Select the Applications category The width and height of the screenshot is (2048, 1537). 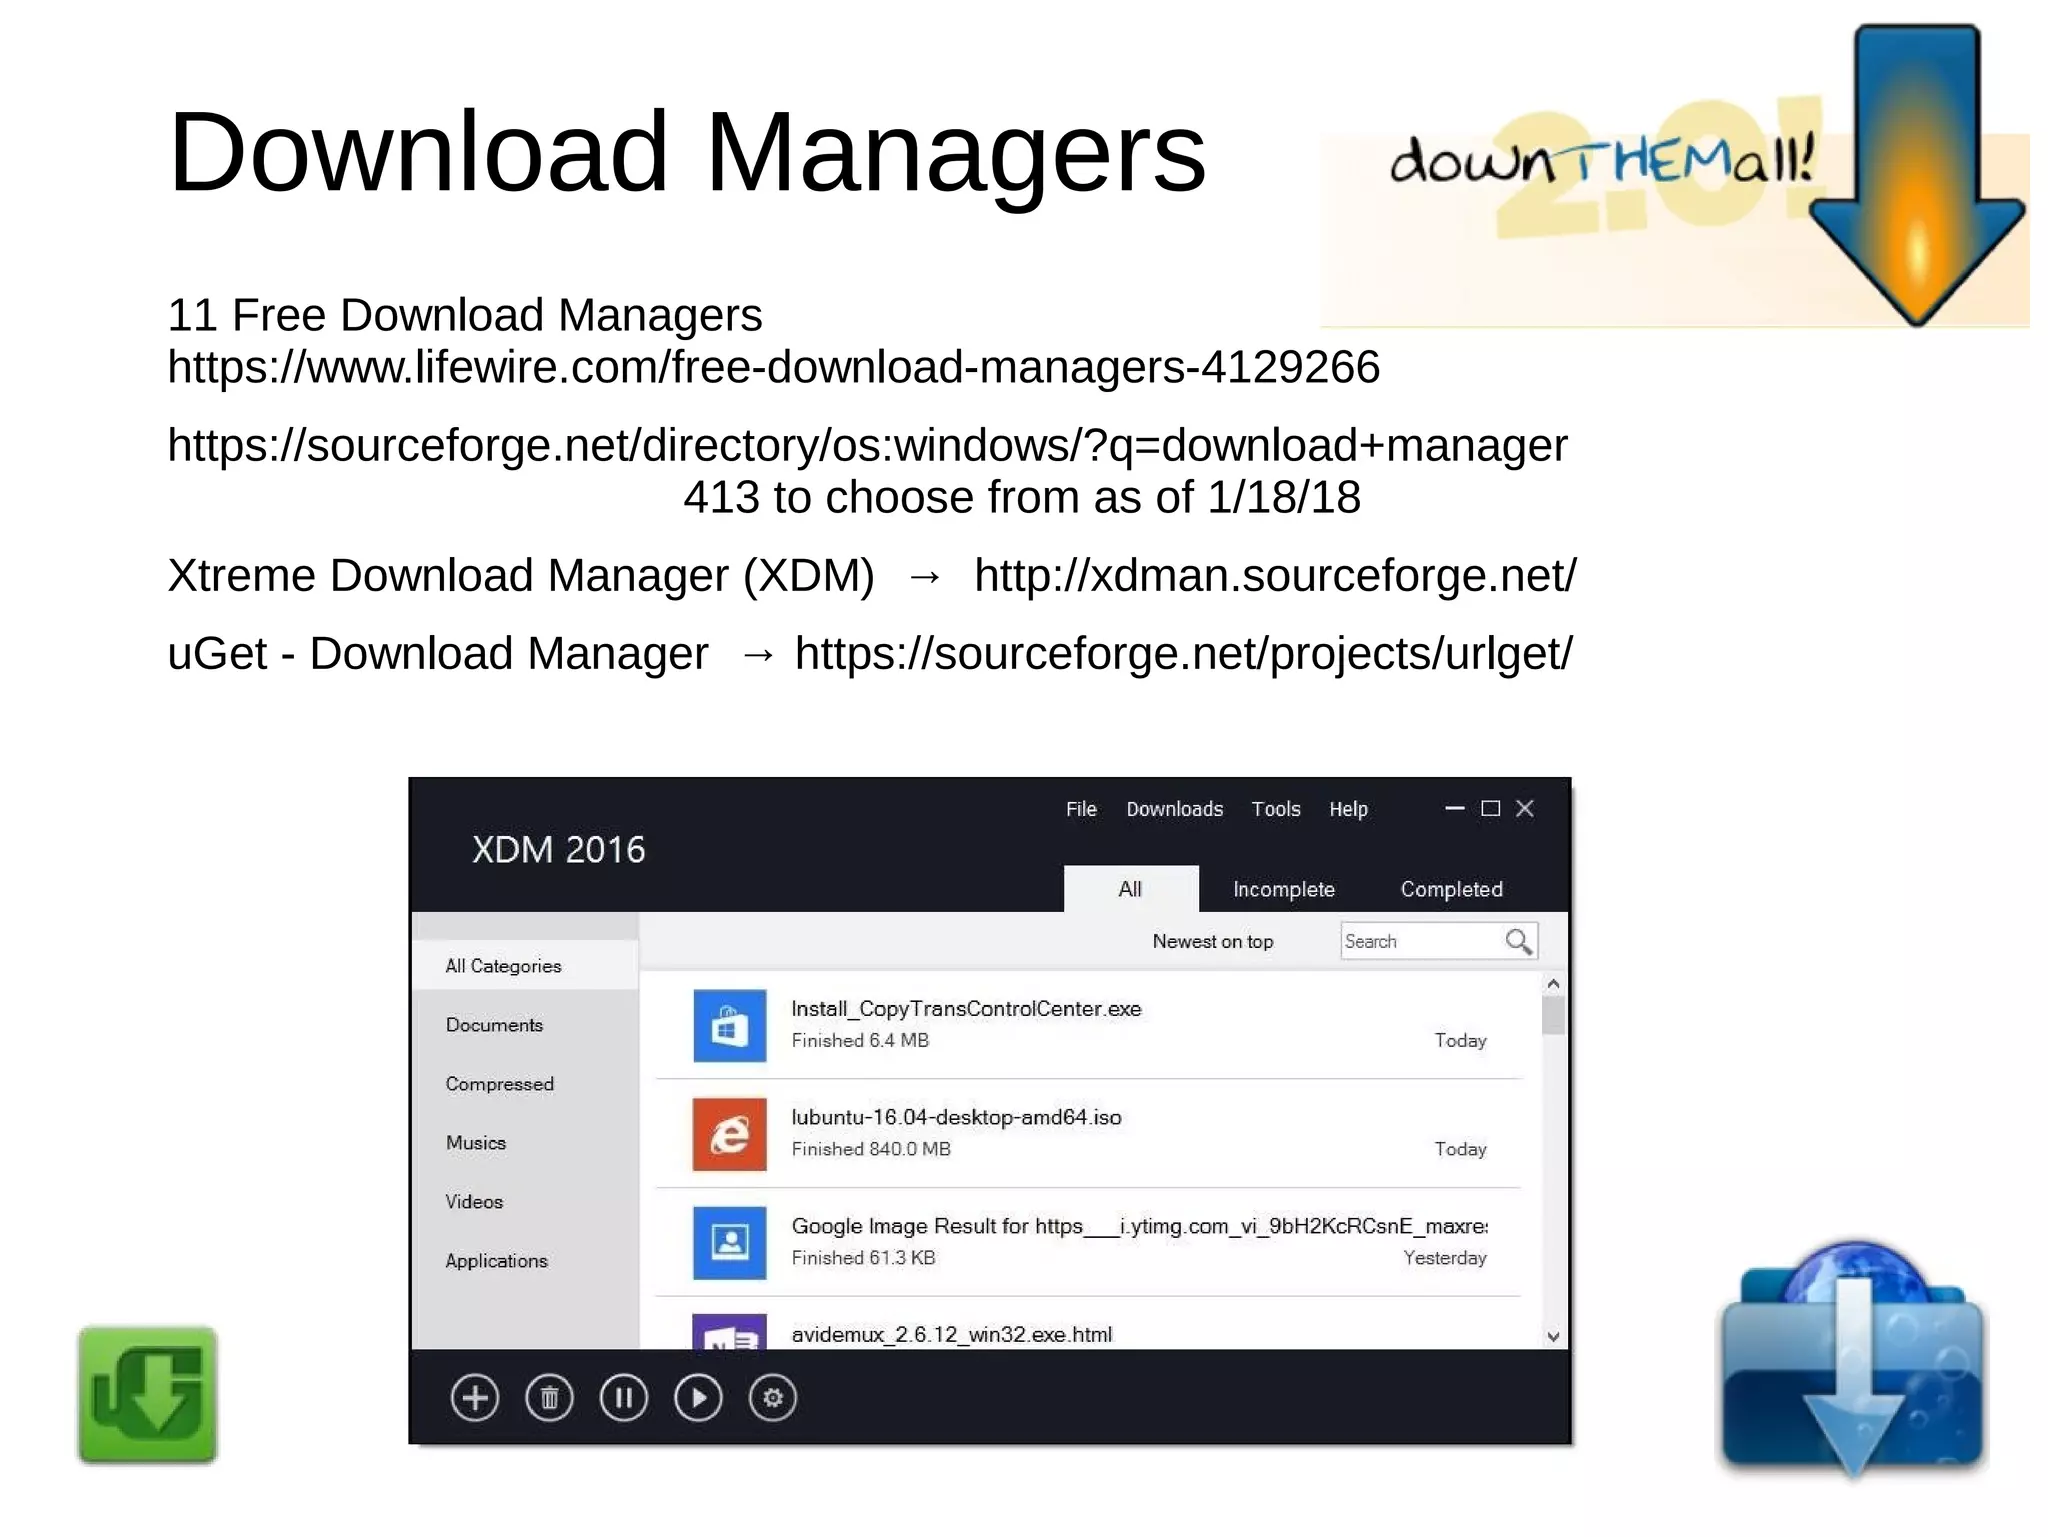[496, 1261]
